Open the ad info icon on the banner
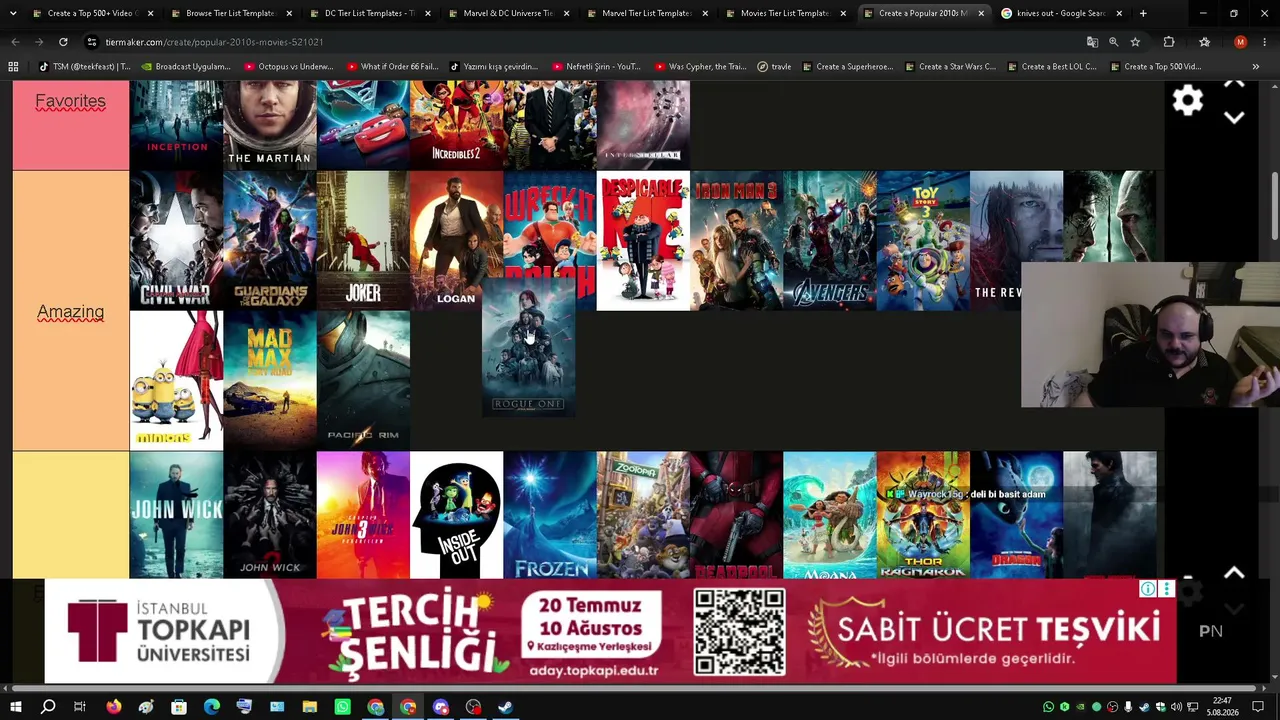1280x720 pixels. (x=1148, y=589)
